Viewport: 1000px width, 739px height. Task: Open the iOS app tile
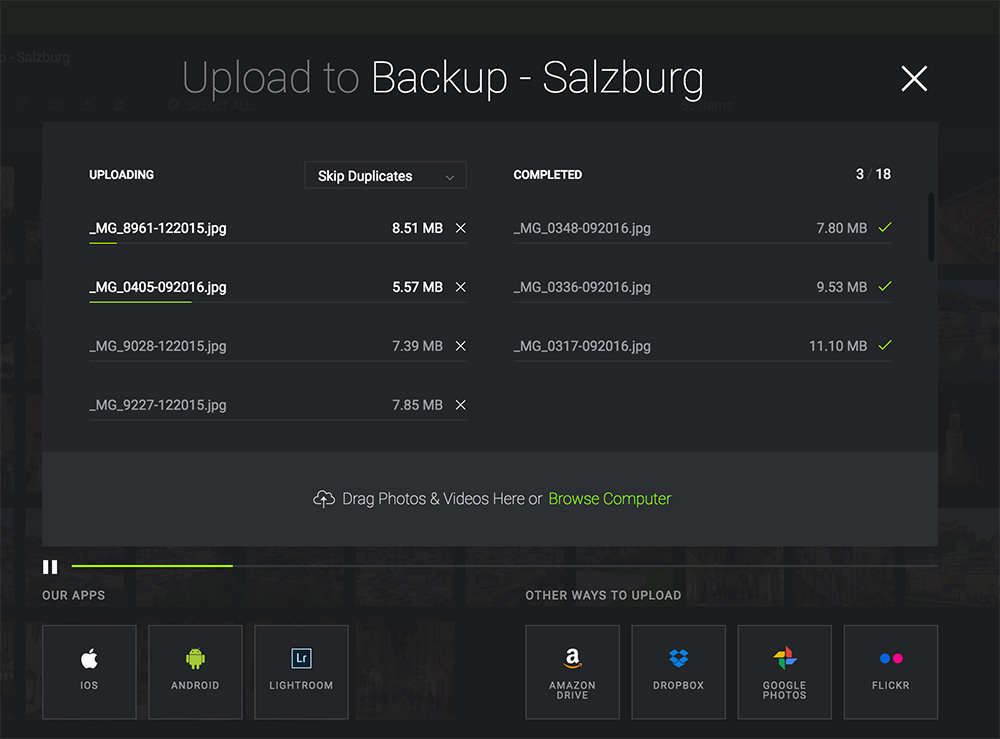[89, 672]
